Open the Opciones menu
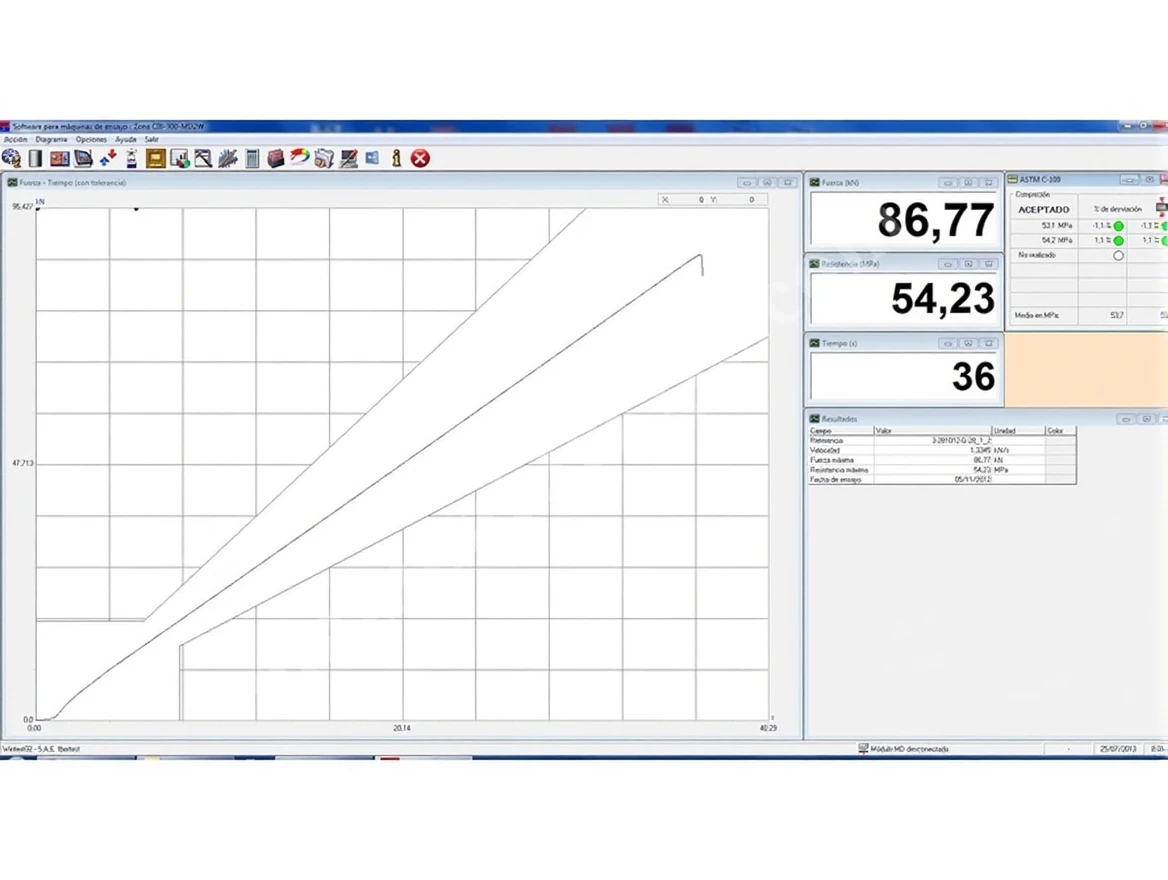Viewport: 1168px width, 880px height. pos(91,140)
